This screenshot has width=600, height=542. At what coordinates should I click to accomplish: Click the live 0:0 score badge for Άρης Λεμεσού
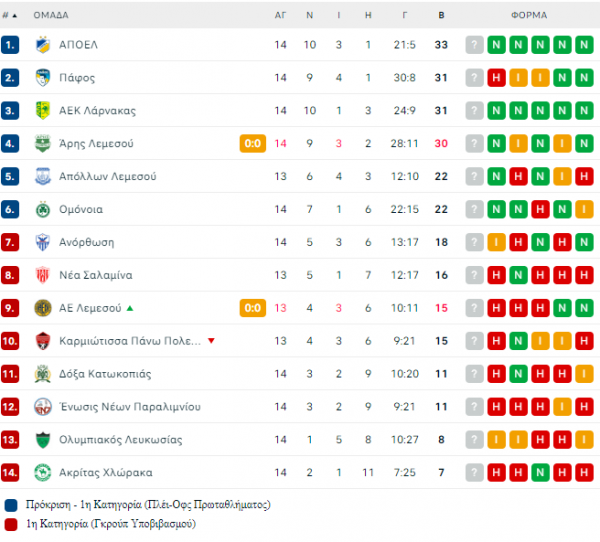point(253,144)
